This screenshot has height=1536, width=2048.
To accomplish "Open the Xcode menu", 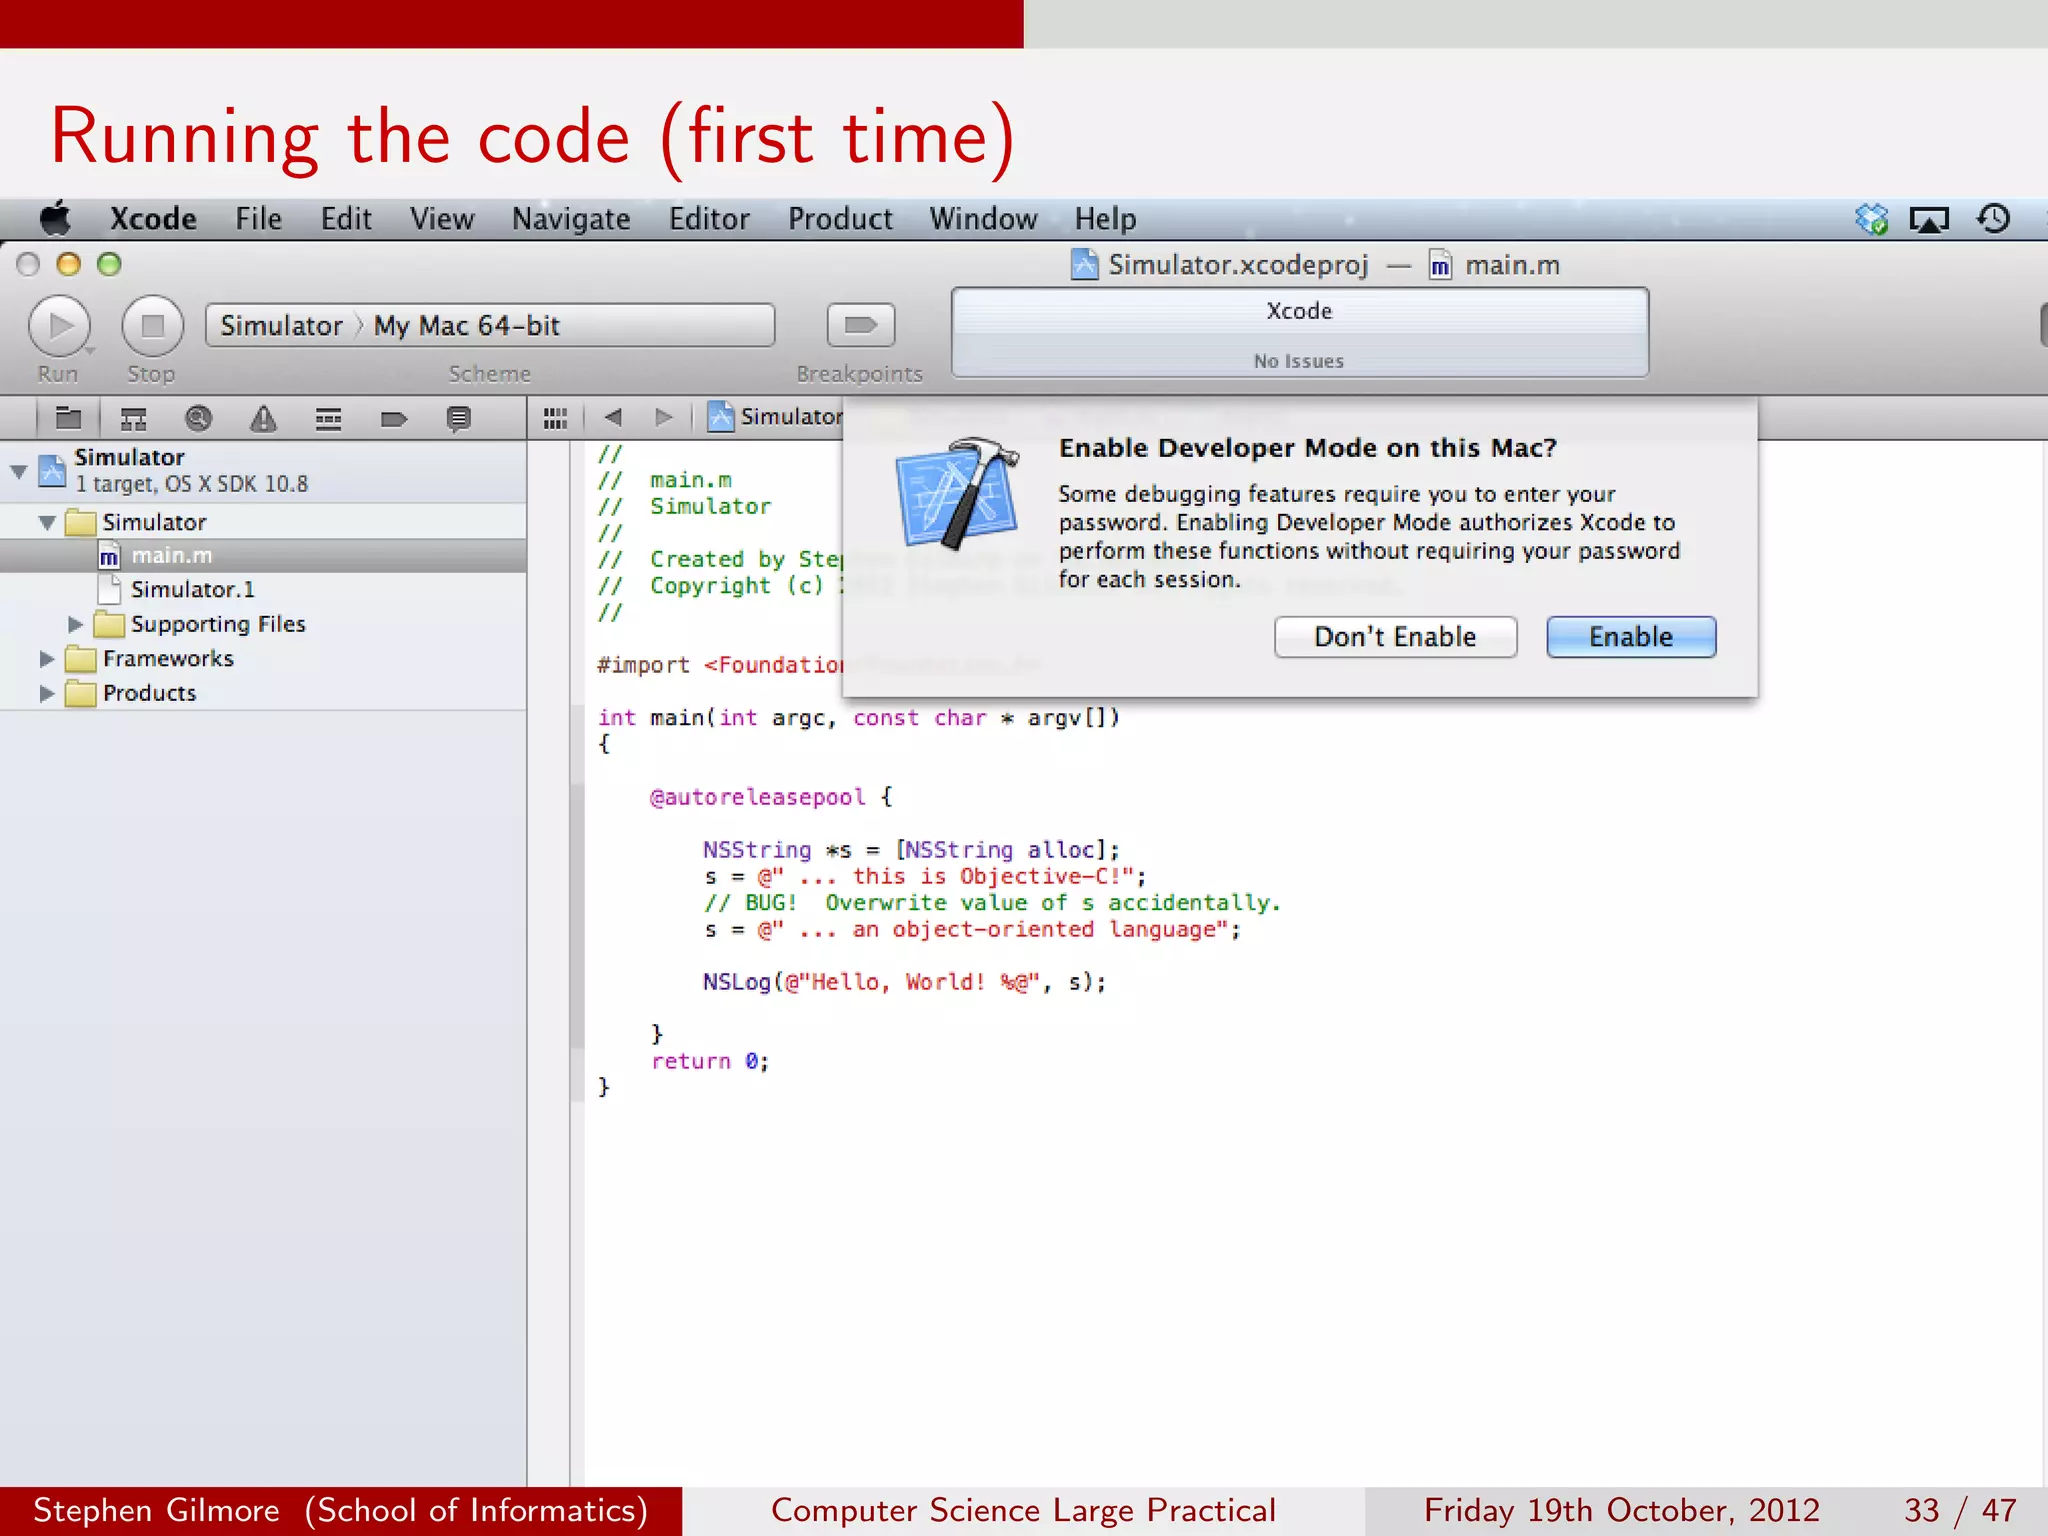I will coord(153,219).
